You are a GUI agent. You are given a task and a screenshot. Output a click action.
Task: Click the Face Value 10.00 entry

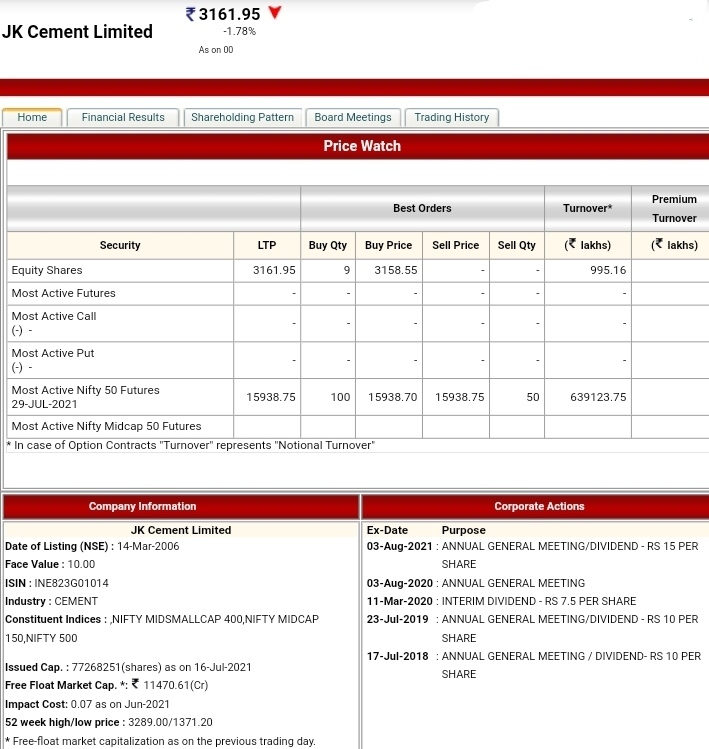(x=50, y=565)
